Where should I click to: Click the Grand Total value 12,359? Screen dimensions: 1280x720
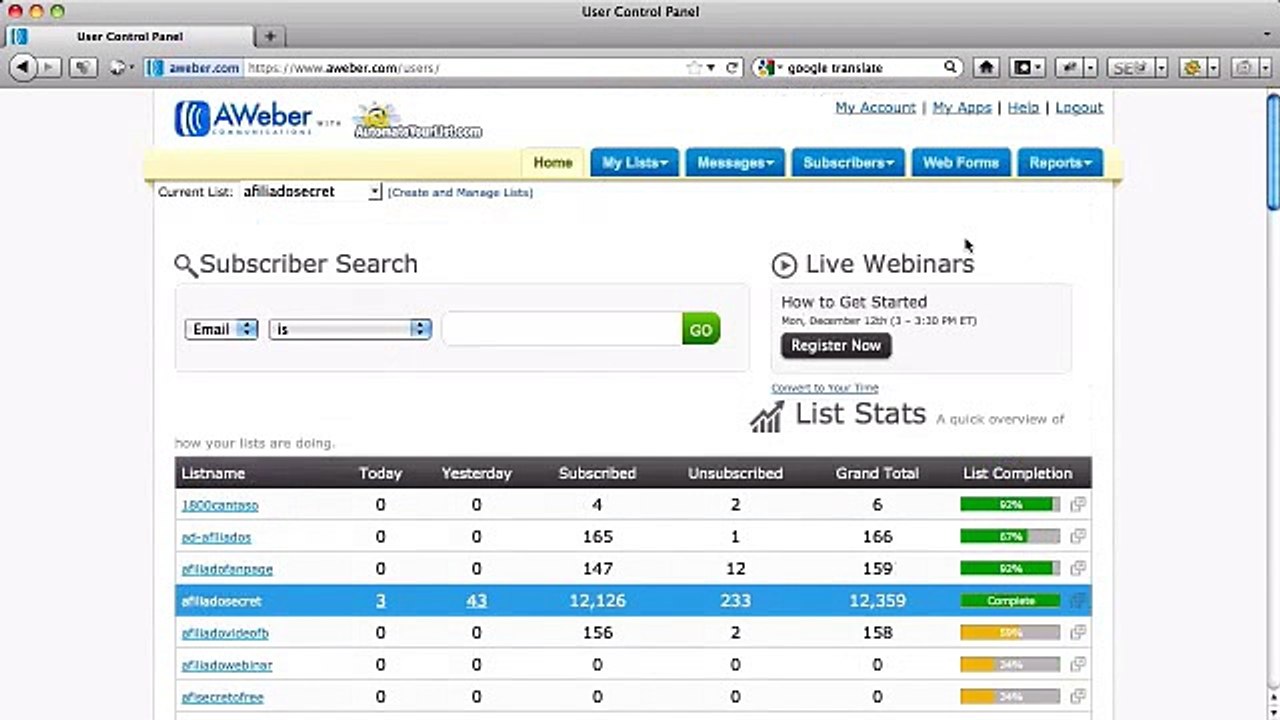pos(877,601)
